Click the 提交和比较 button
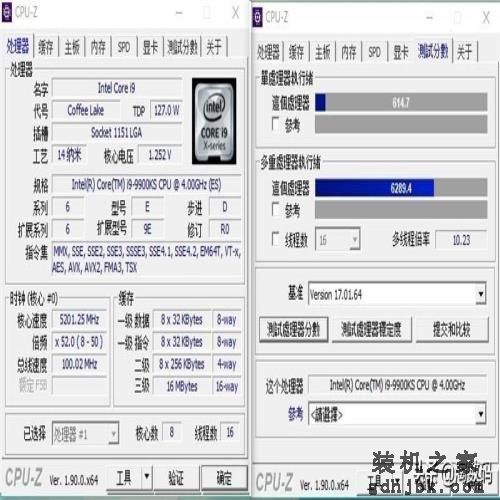Viewport: 500px width, 500px height. tap(452, 329)
